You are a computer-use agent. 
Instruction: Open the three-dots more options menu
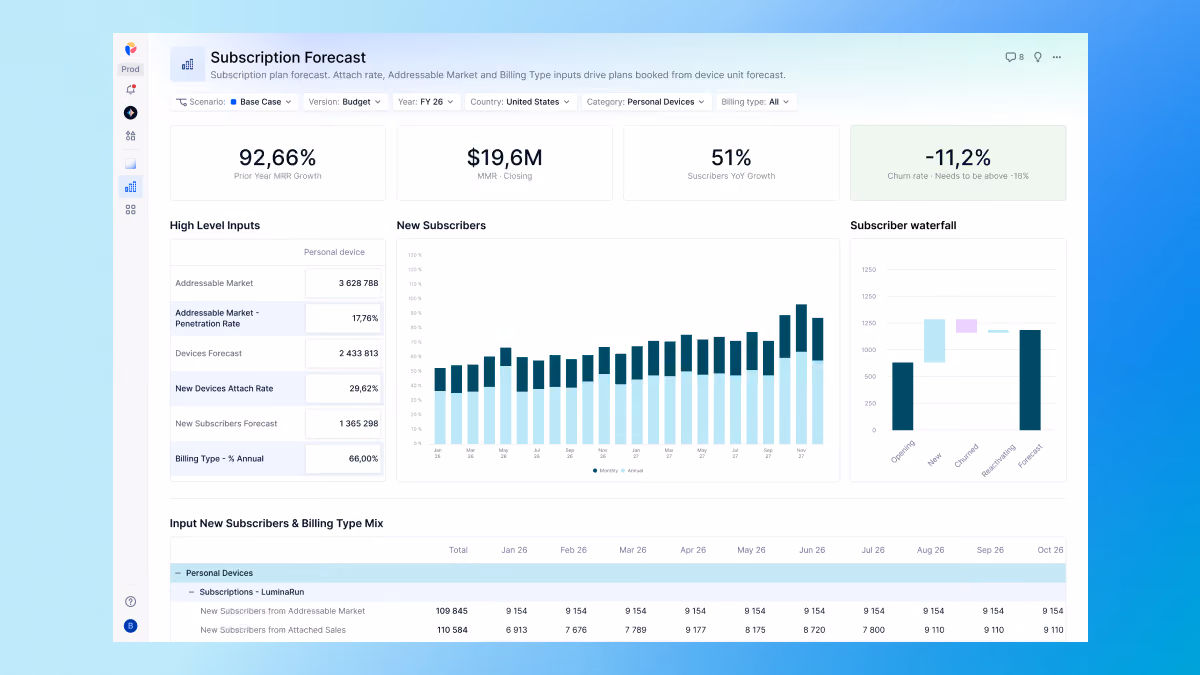pyautogui.click(x=1057, y=57)
